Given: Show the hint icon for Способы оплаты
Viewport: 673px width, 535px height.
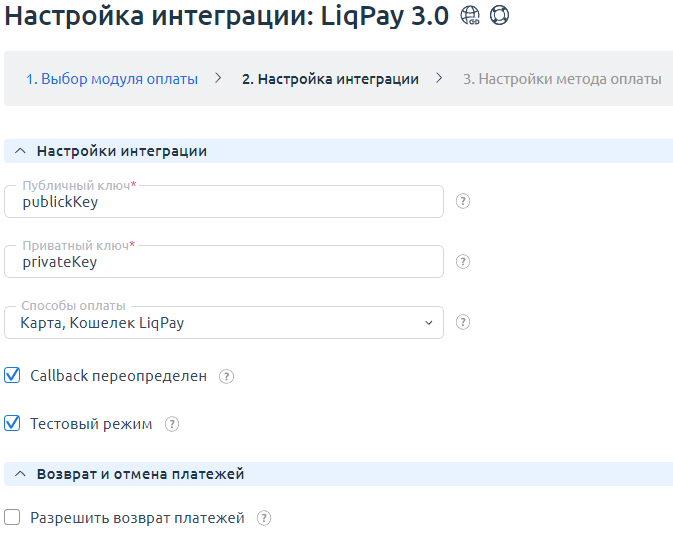Looking at the screenshot, I should pos(463,323).
